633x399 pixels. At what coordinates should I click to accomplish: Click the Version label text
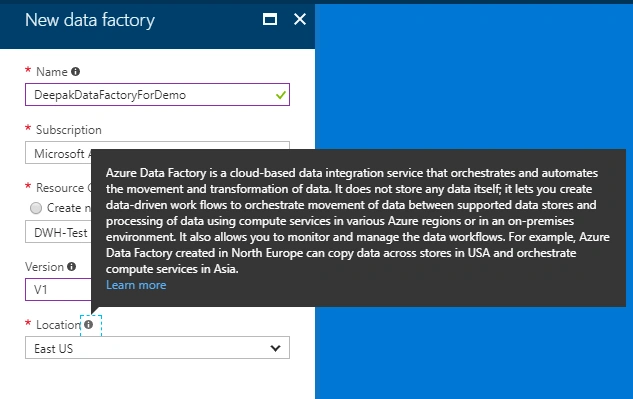tap(44, 267)
